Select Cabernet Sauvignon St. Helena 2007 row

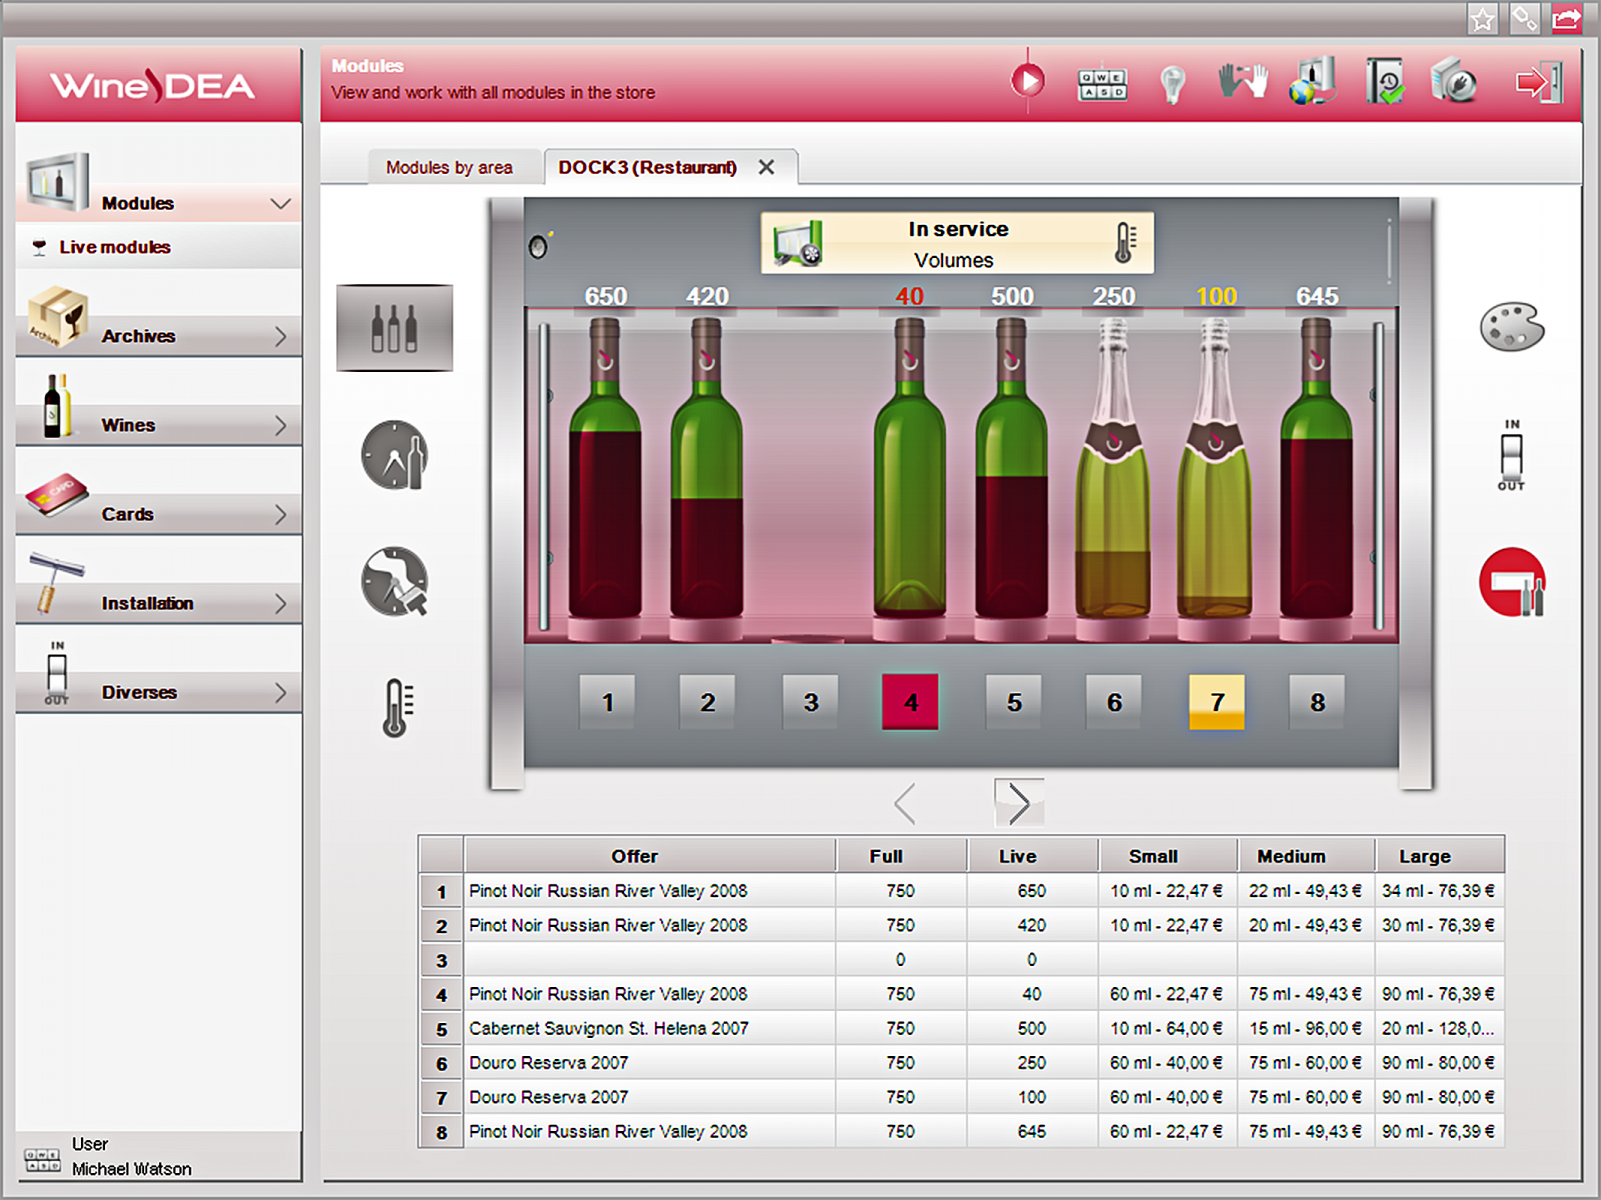click(608, 1028)
